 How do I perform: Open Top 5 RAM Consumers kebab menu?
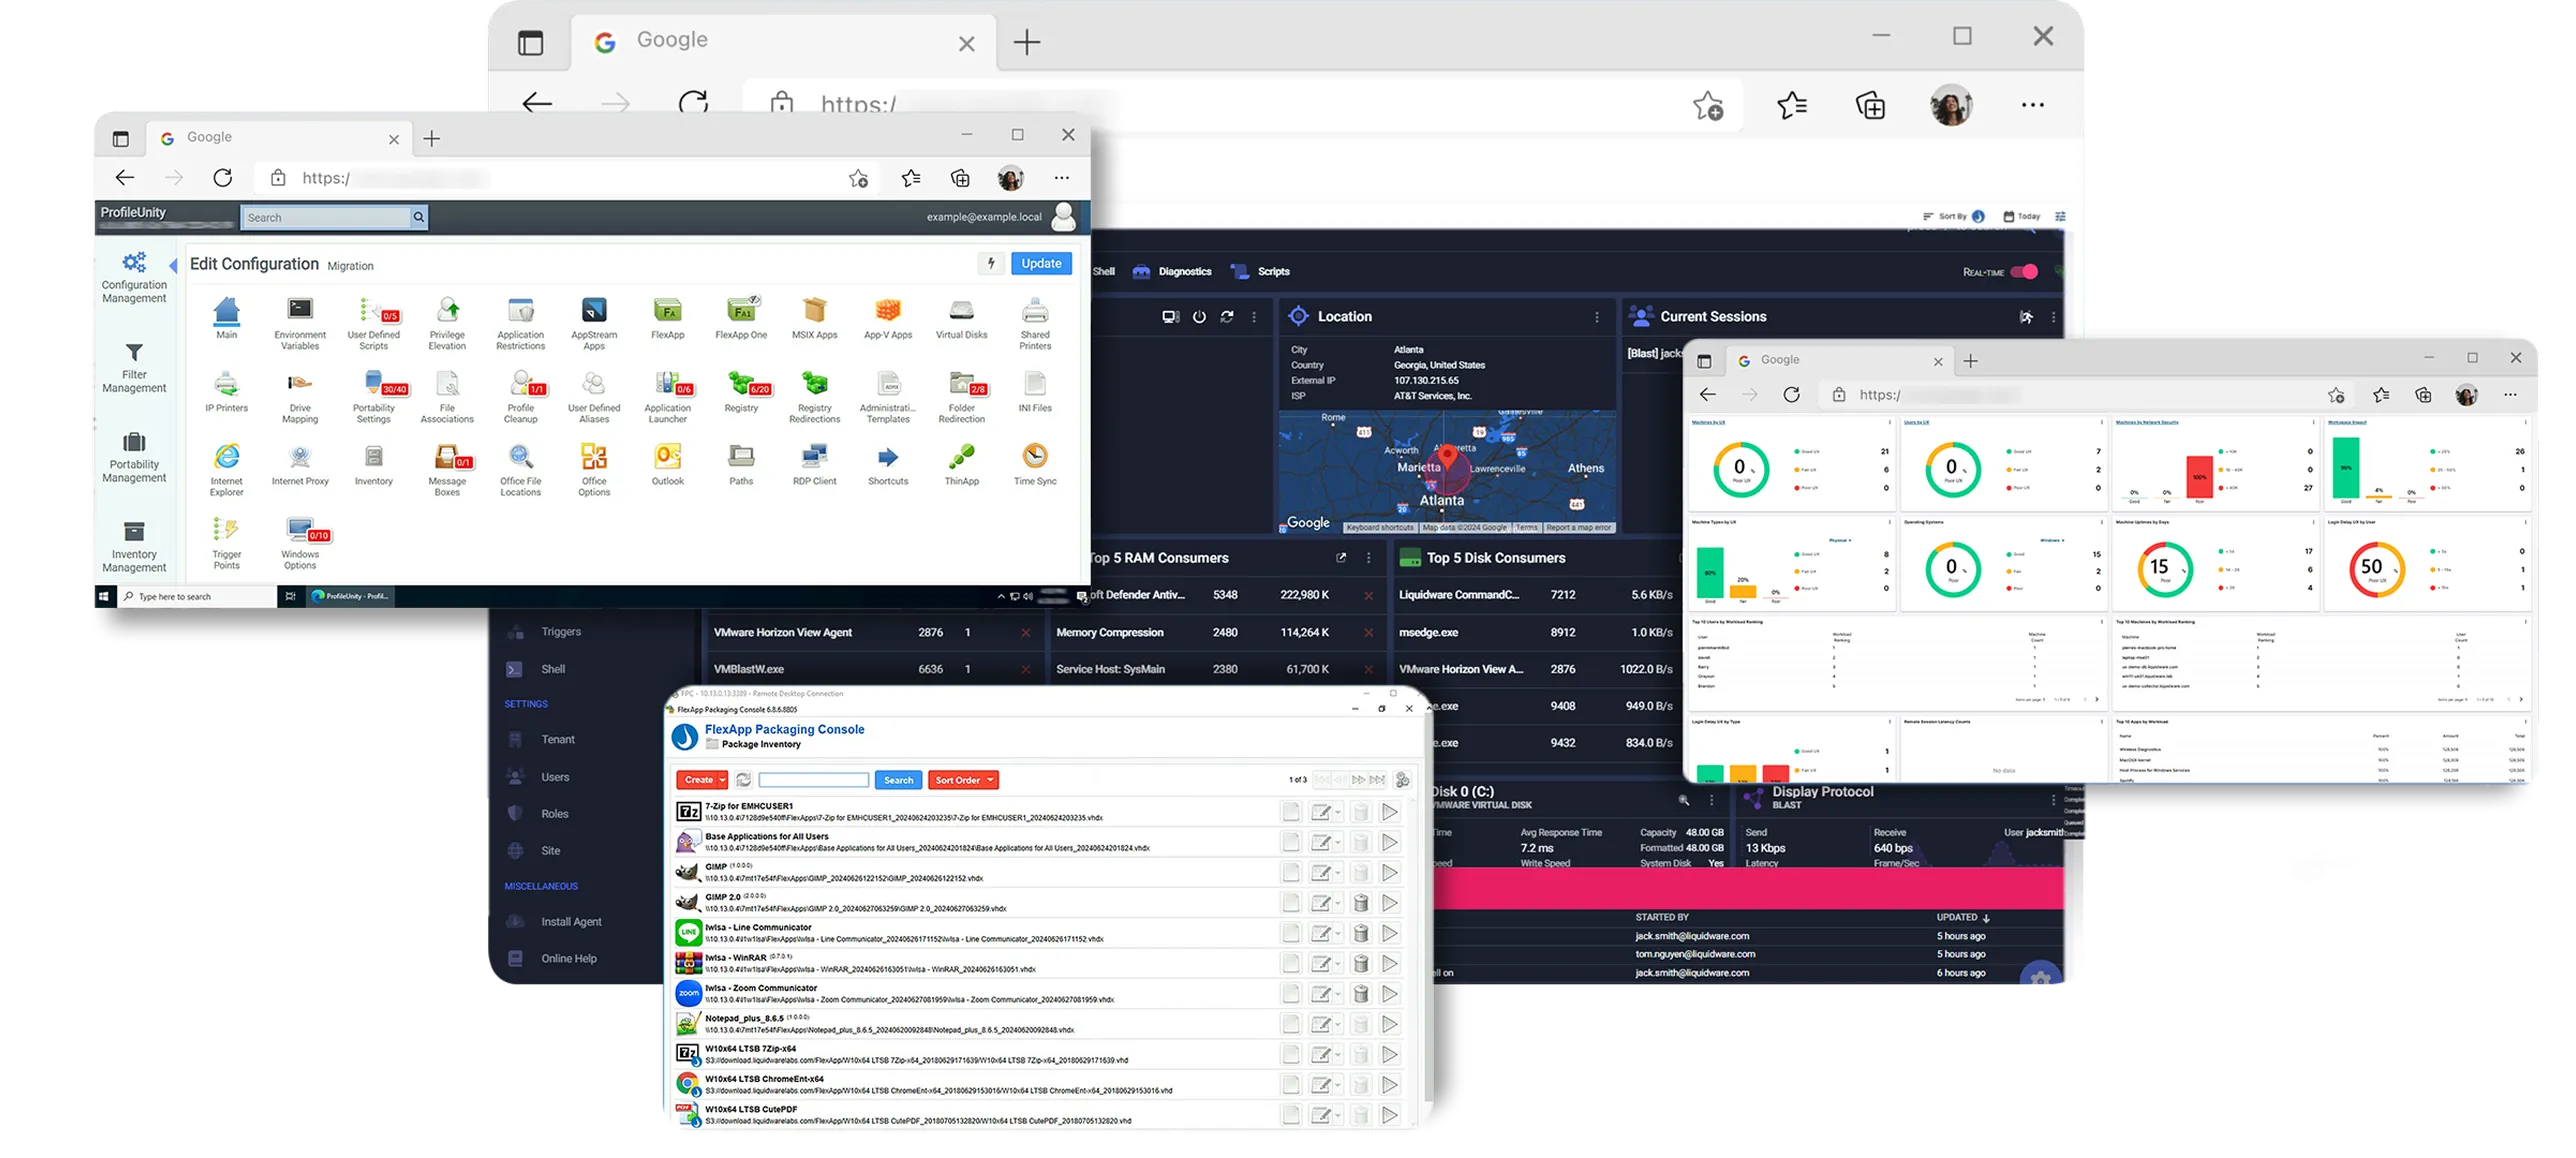(1369, 558)
